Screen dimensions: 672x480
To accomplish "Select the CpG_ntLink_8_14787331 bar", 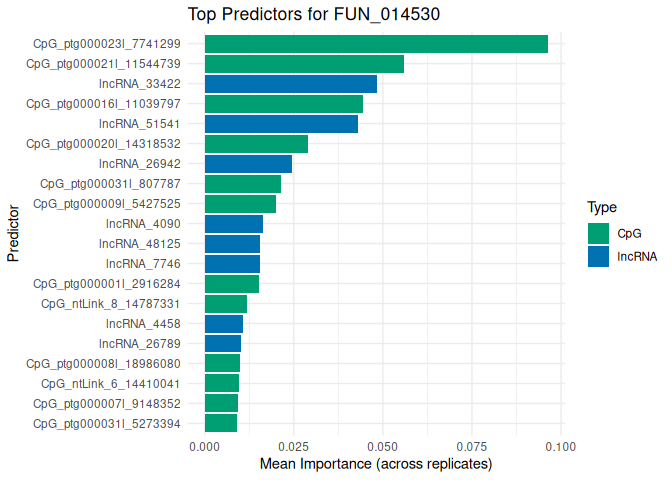I will [225, 304].
